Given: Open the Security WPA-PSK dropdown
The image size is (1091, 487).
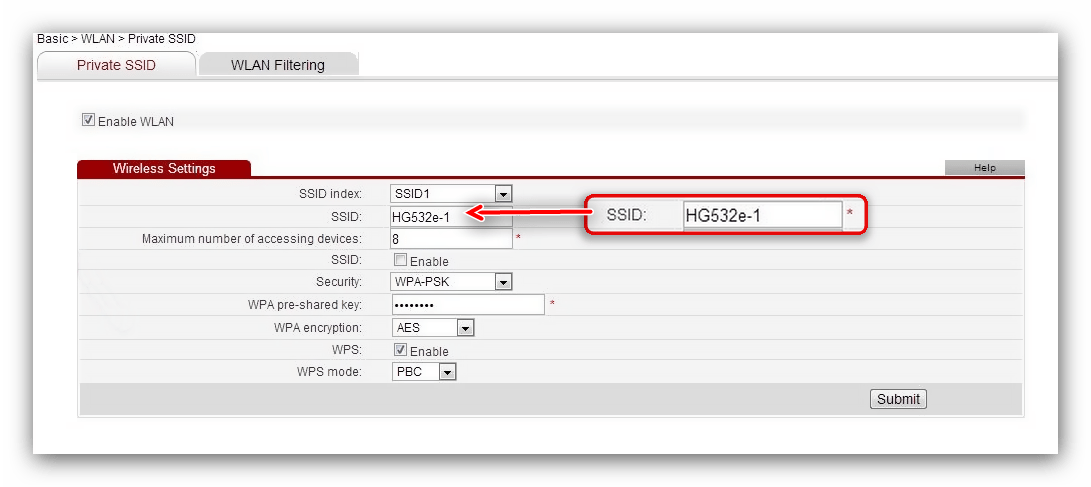Looking at the screenshot, I should [x=451, y=282].
